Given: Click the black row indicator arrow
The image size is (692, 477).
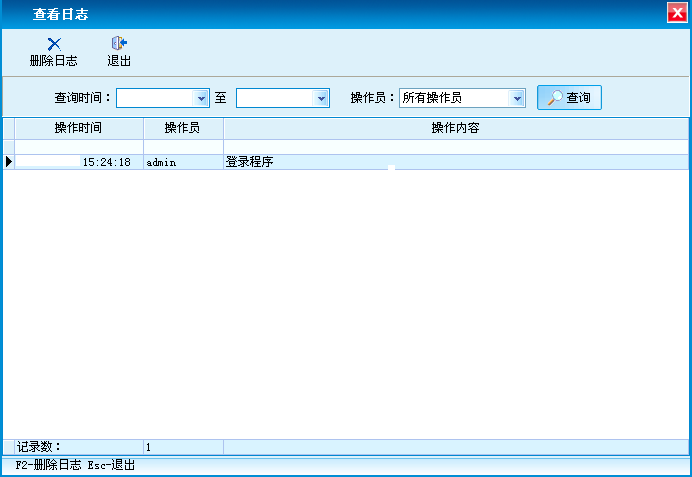Looking at the screenshot, I should point(9,162).
